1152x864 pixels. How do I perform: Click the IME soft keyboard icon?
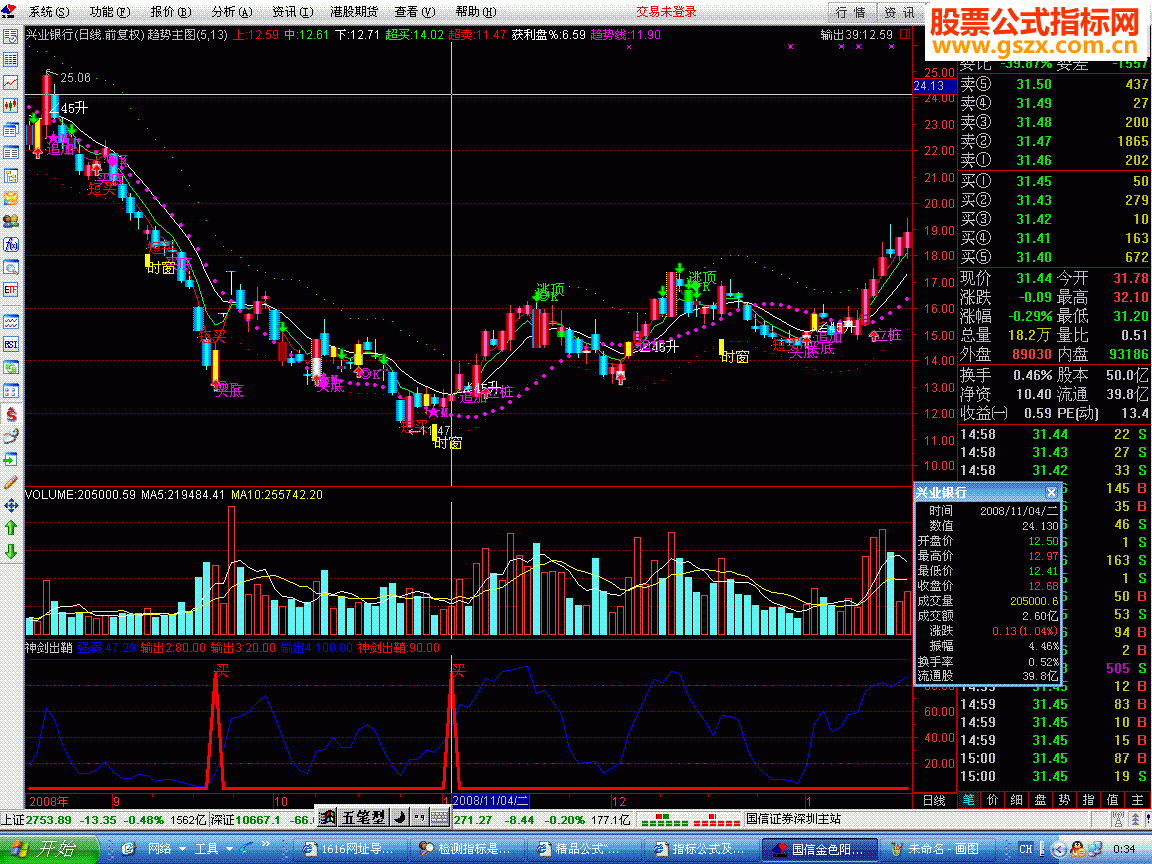439,817
